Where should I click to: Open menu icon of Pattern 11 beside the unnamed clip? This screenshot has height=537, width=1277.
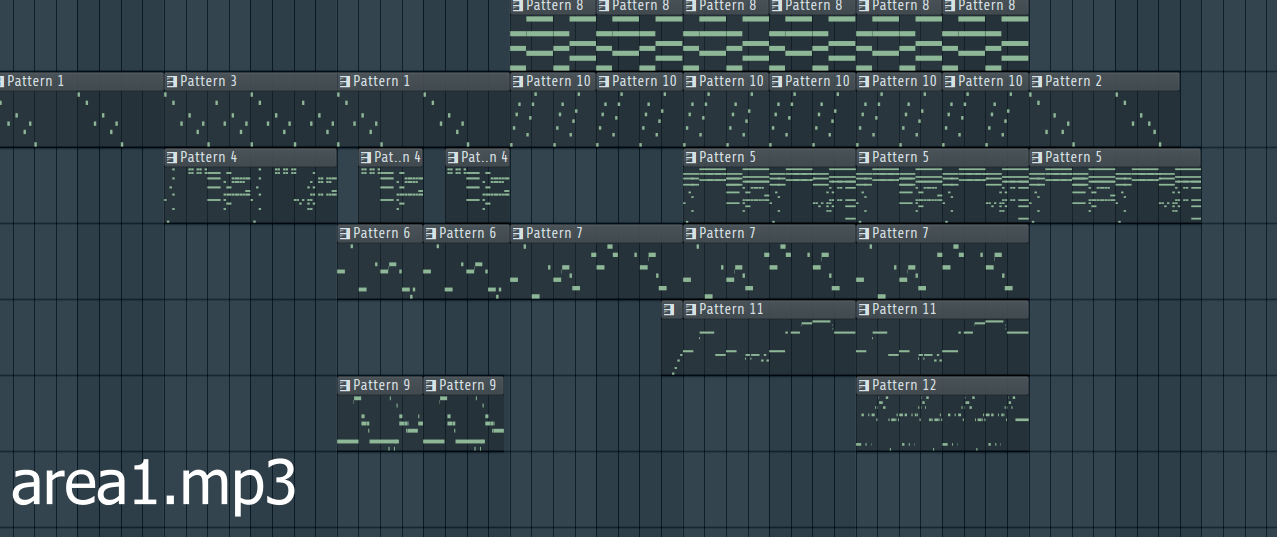pyautogui.click(x=691, y=309)
